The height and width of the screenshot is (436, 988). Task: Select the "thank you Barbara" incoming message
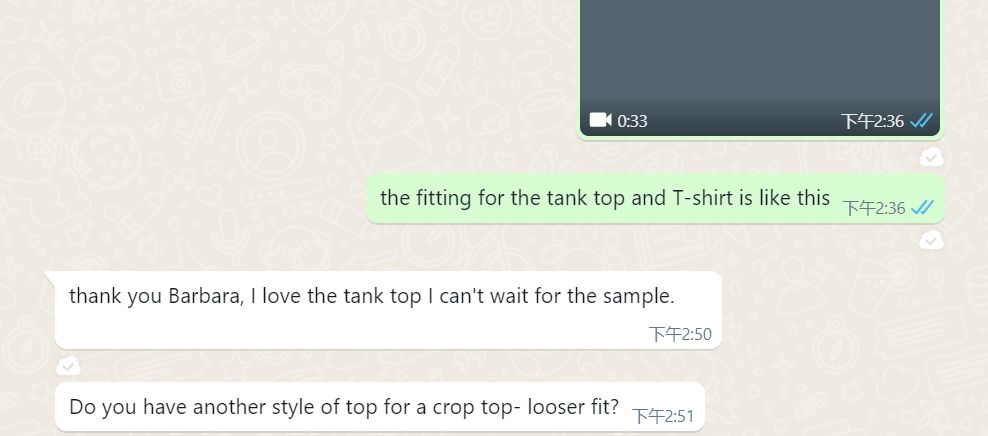[388, 310]
